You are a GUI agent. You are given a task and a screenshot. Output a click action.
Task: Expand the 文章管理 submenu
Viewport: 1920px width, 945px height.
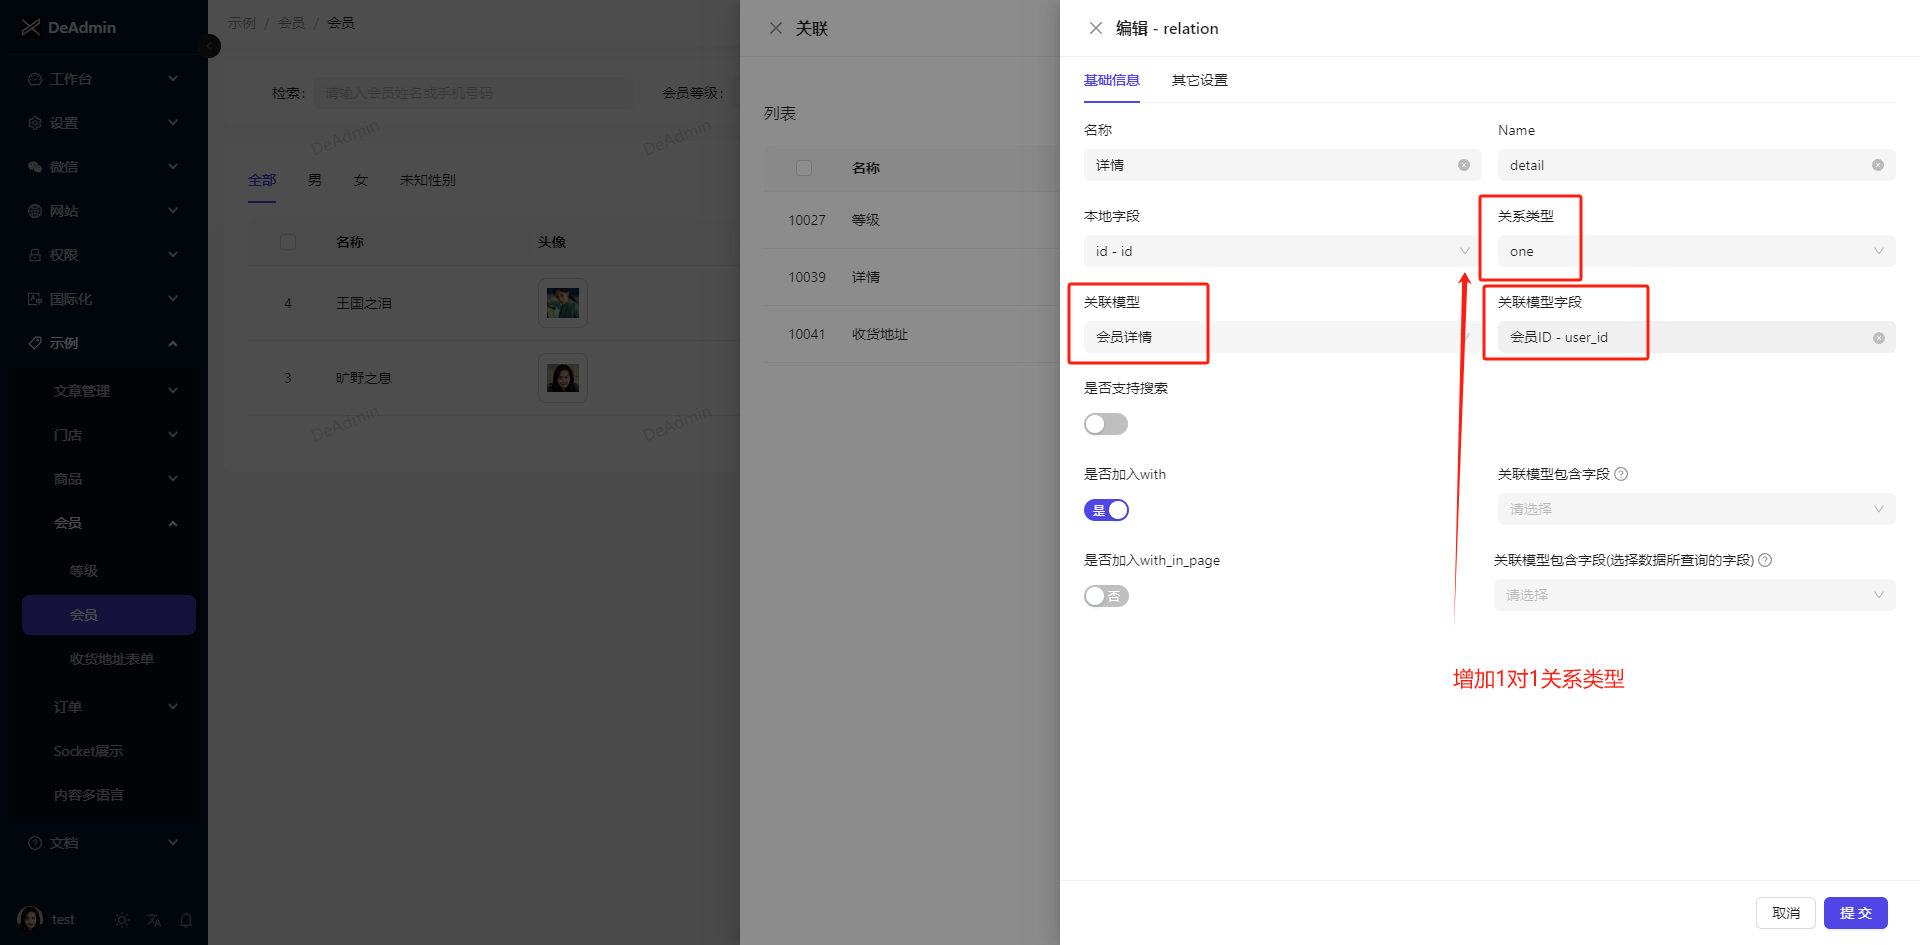108,391
